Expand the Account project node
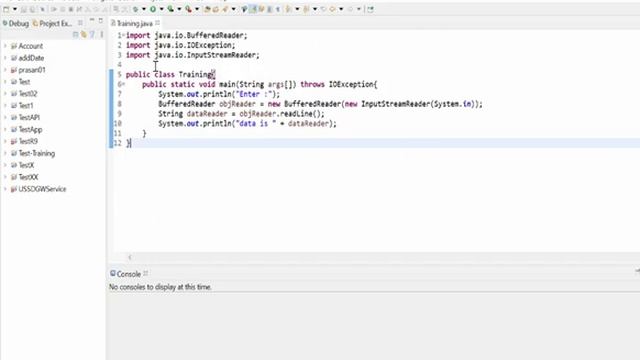Screen dimensions: 640x360 point(5,46)
